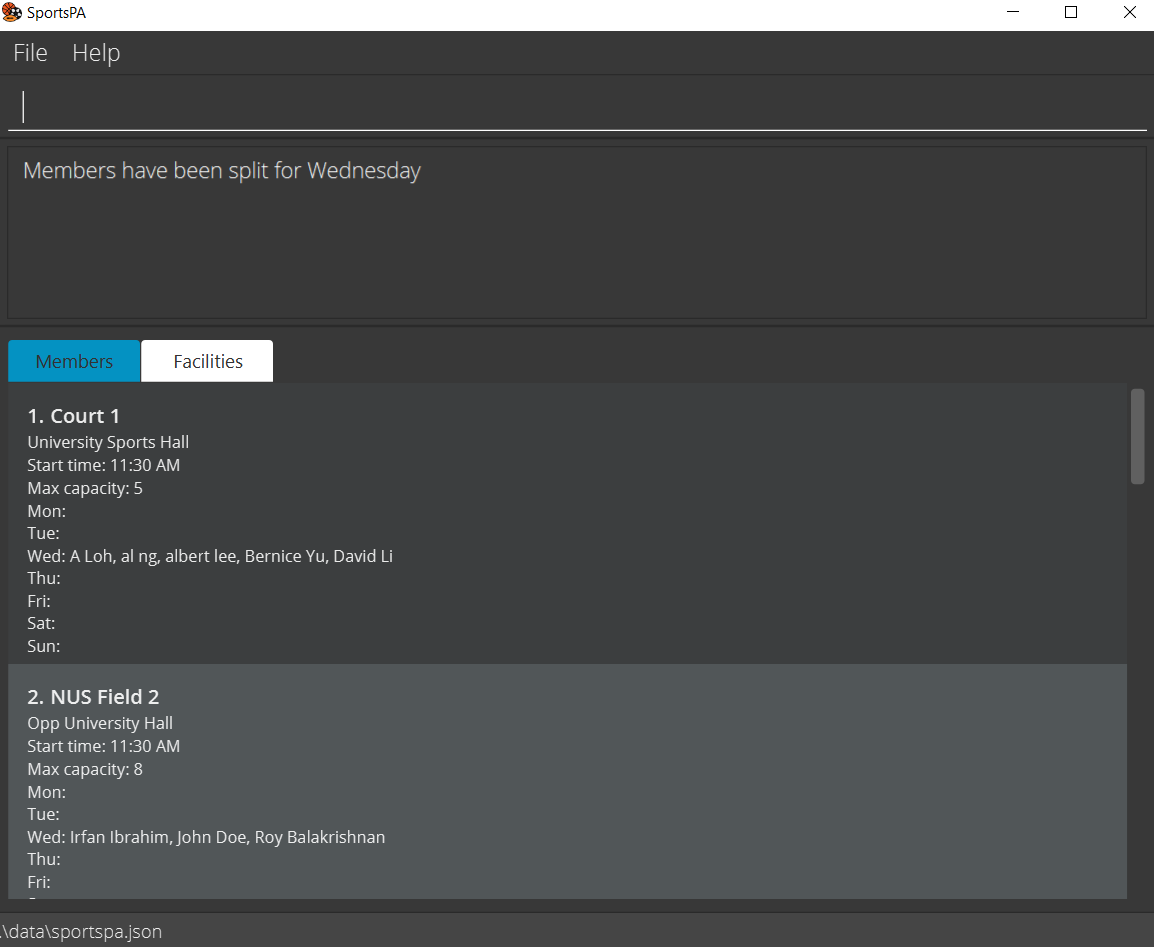1154x947 pixels.
Task: Click 'Opp University Hall' location text
Action: (100, 723)
